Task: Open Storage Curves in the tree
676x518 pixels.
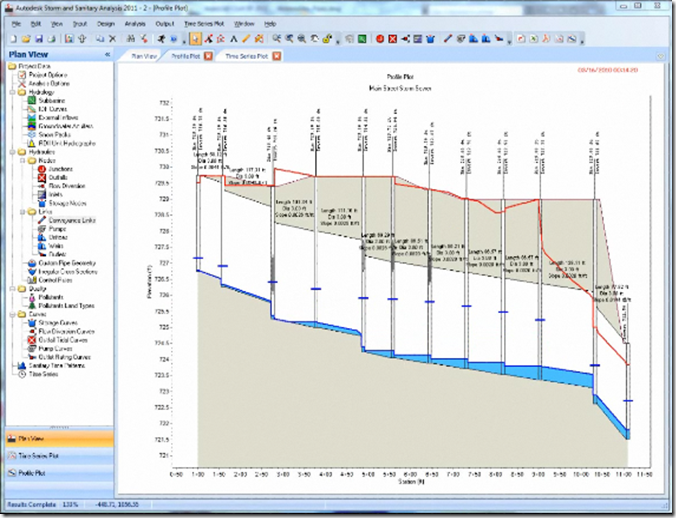Action: point(59,322)
